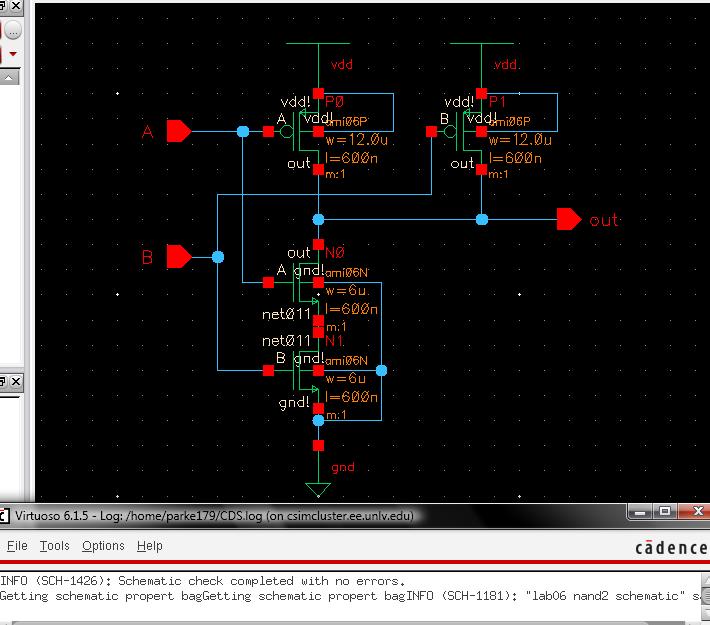Open the Tools menu
This screenshot has height=625, width=710.
54,546
